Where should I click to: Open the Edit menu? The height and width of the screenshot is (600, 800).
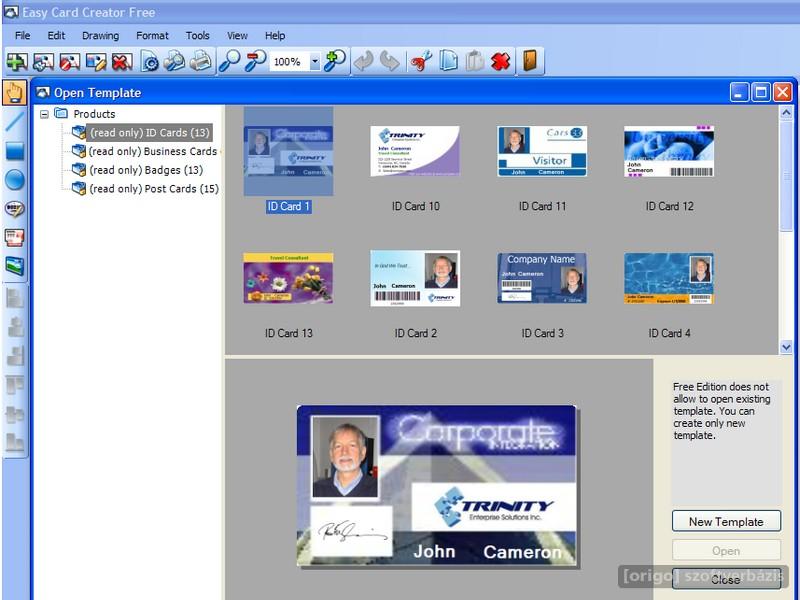(56, 36)
